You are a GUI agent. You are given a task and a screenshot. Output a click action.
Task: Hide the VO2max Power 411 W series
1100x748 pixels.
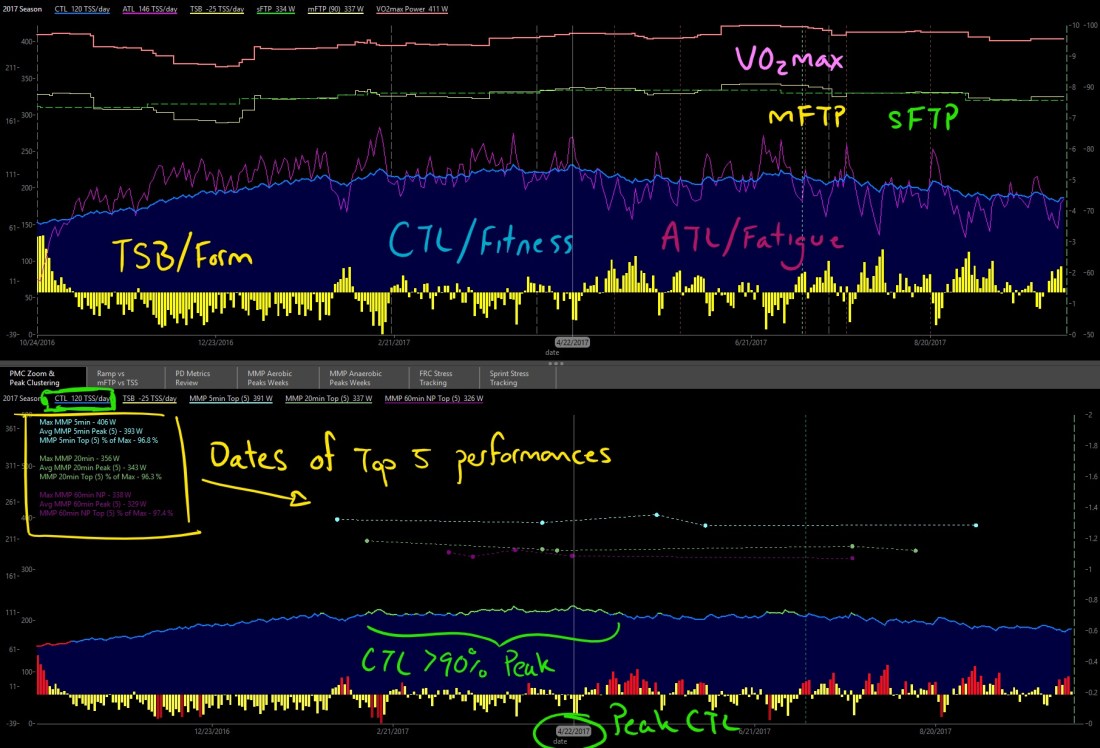click(x=410, y=9)
